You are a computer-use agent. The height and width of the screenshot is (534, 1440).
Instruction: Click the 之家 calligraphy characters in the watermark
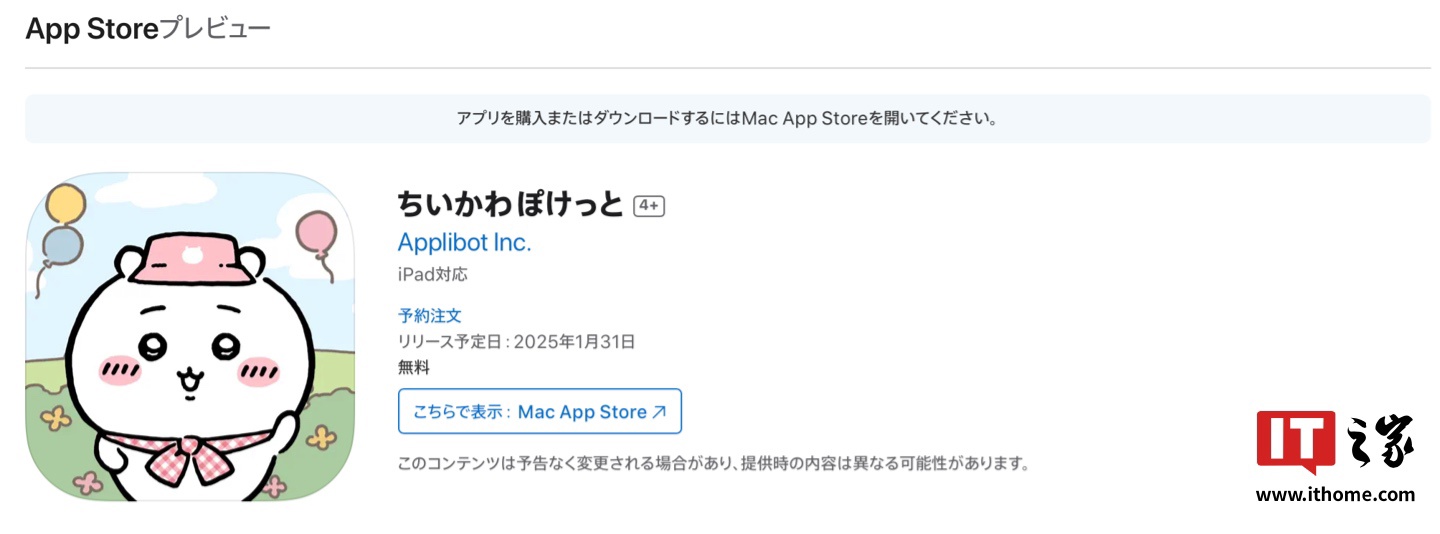(1383, 441)
